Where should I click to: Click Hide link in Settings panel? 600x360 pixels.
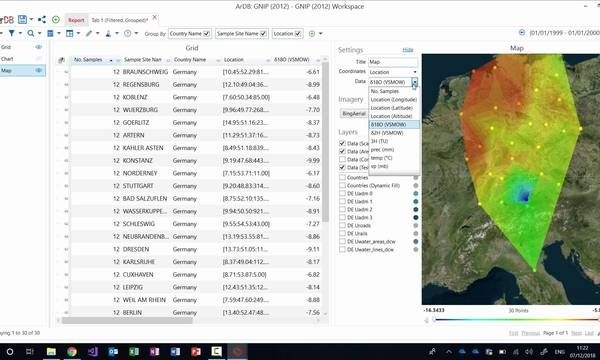tap(408, 50)
